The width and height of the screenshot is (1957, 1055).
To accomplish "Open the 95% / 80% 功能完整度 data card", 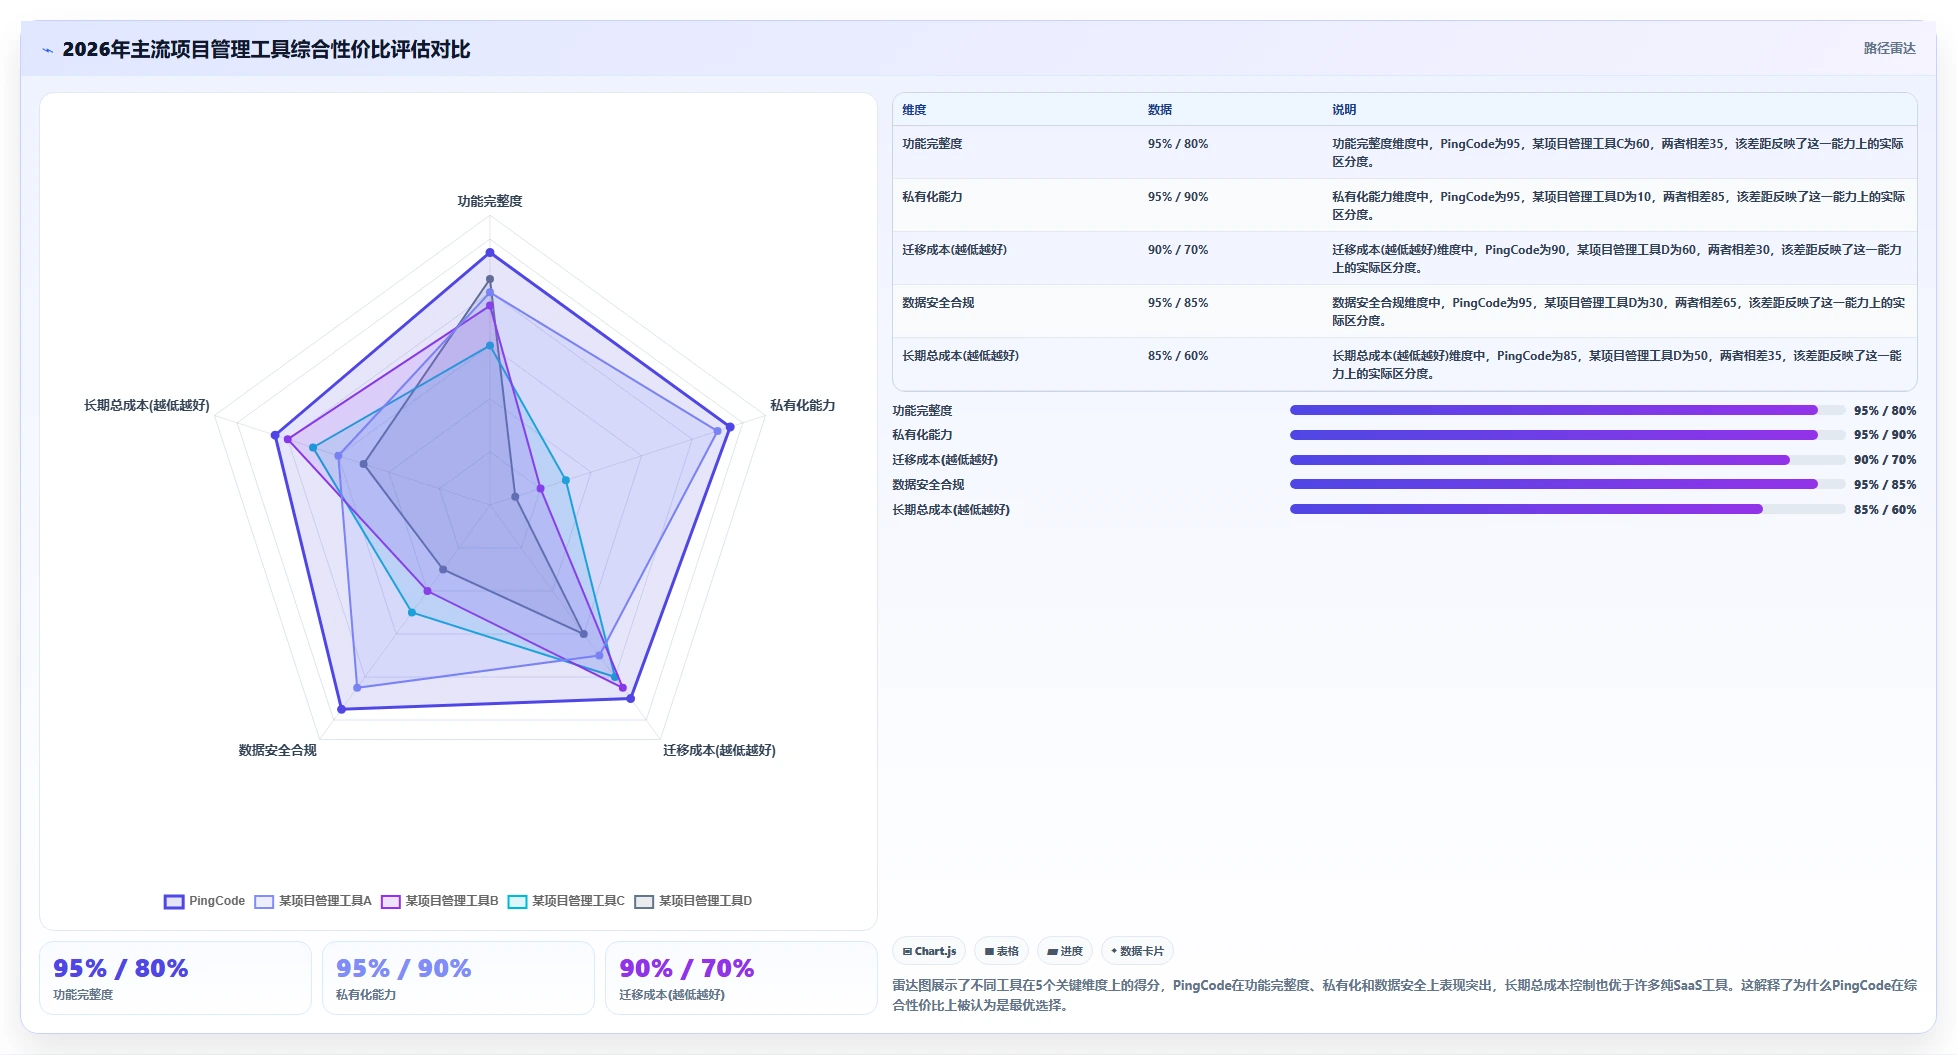I will point(175,978).
